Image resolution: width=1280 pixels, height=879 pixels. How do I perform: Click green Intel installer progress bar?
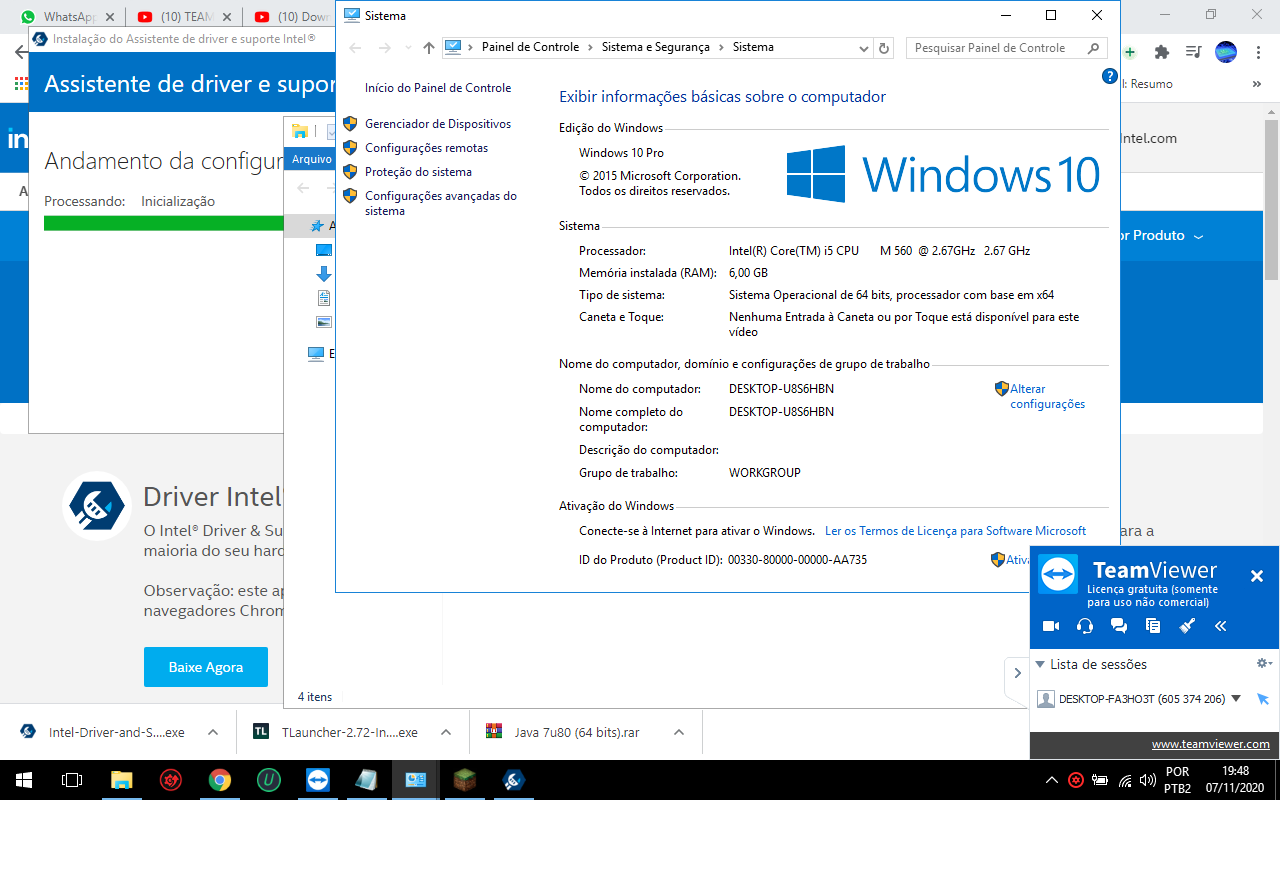164,223
